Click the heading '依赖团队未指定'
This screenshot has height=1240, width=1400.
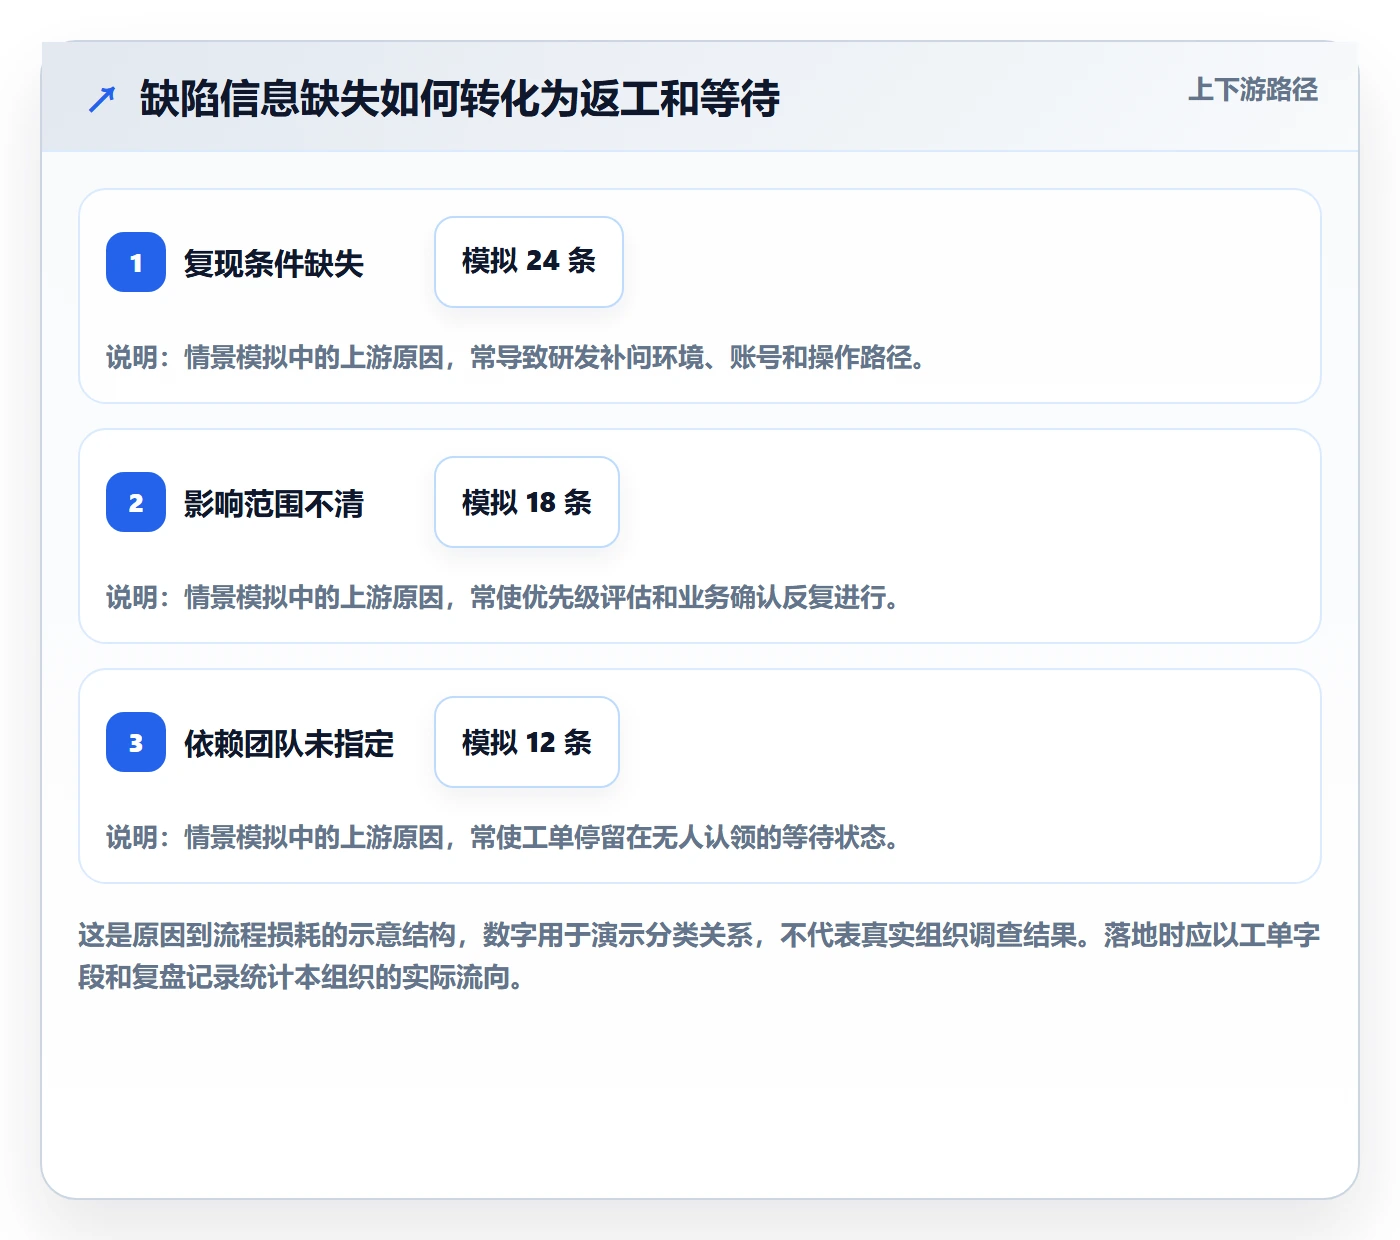289,743
